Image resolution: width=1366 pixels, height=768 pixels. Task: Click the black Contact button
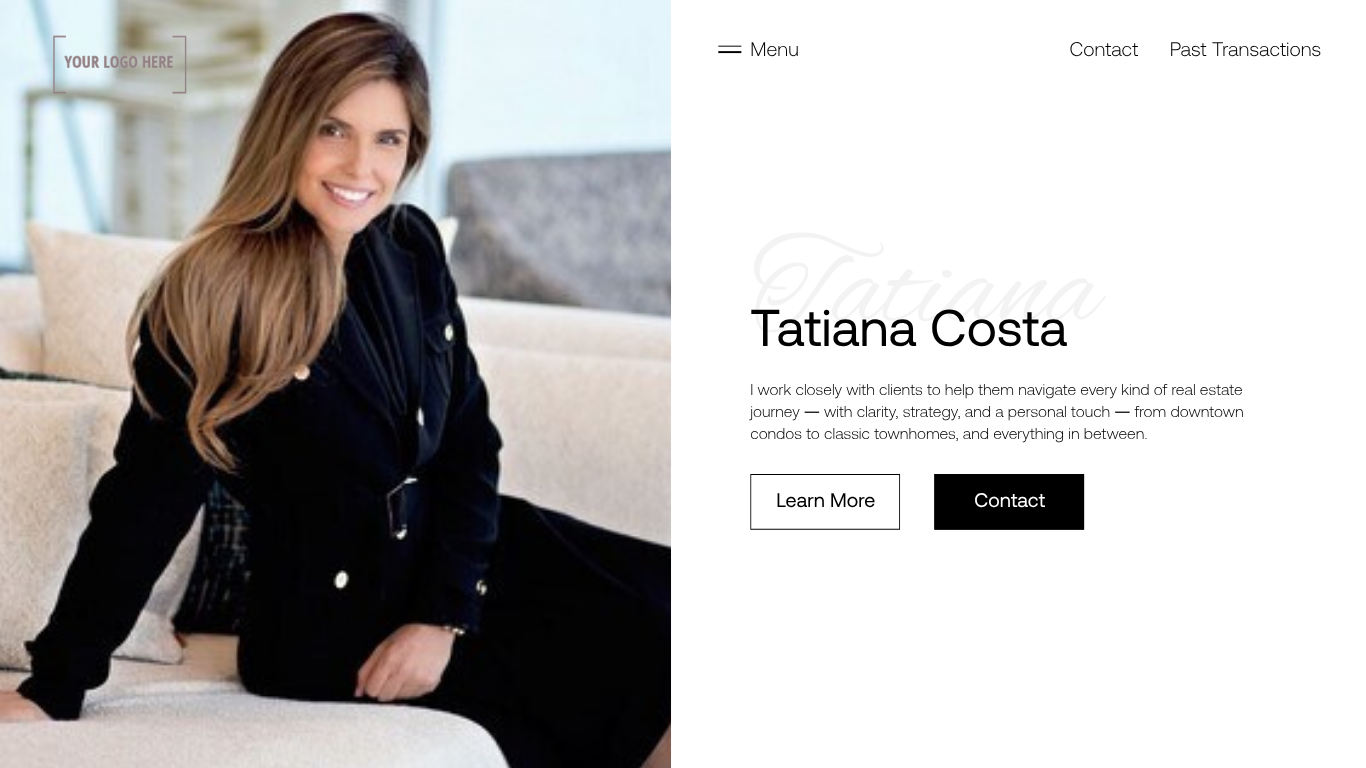pyautogui.click(x=1009, y=501)
